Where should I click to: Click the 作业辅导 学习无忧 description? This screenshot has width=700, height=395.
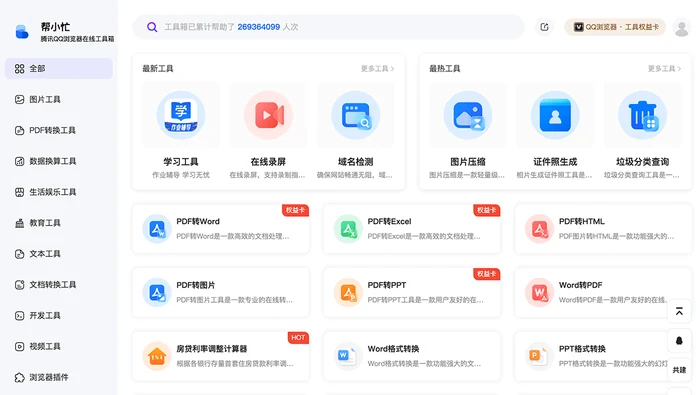click(x=181, y=175)
